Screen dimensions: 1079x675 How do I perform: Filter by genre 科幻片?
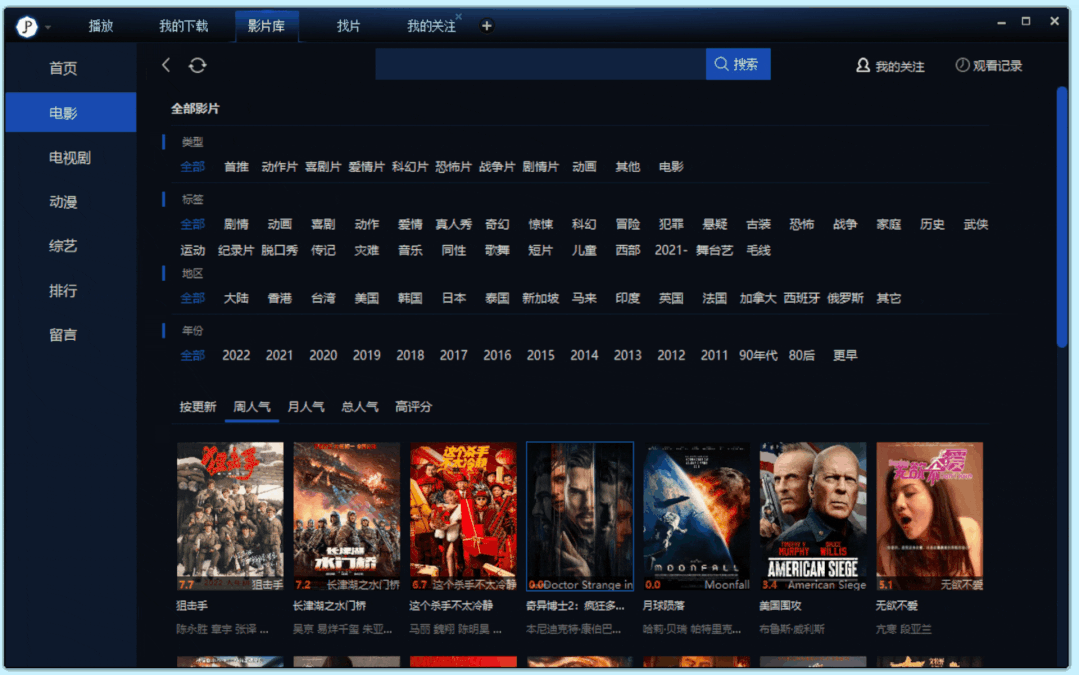[410, 167]
